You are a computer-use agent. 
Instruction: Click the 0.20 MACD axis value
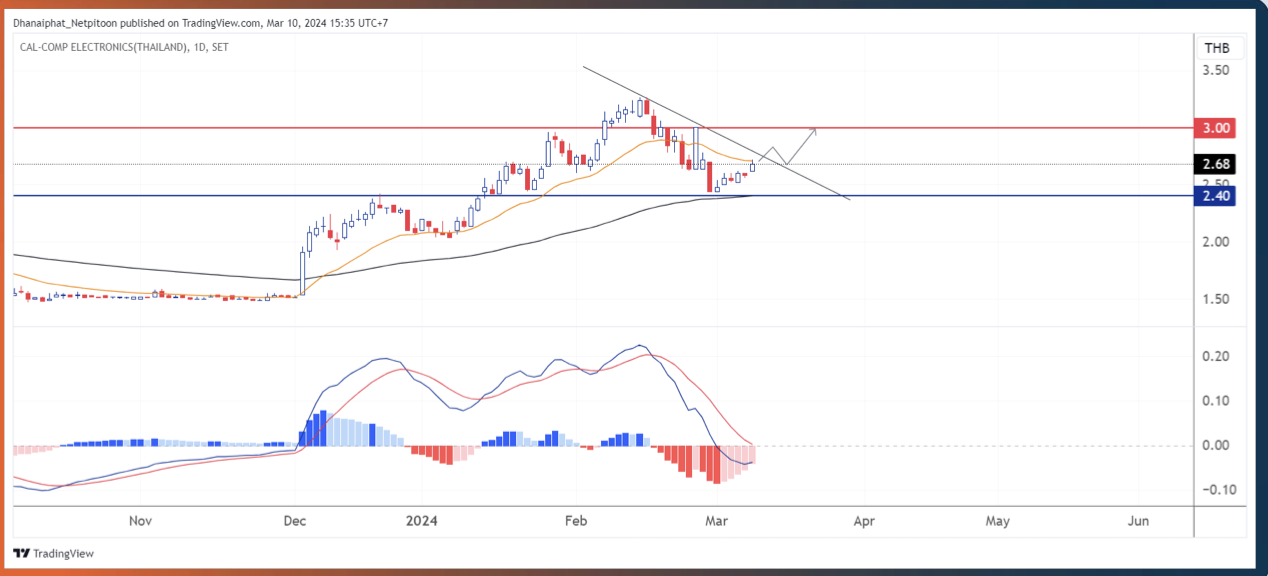click(1216, 356)
